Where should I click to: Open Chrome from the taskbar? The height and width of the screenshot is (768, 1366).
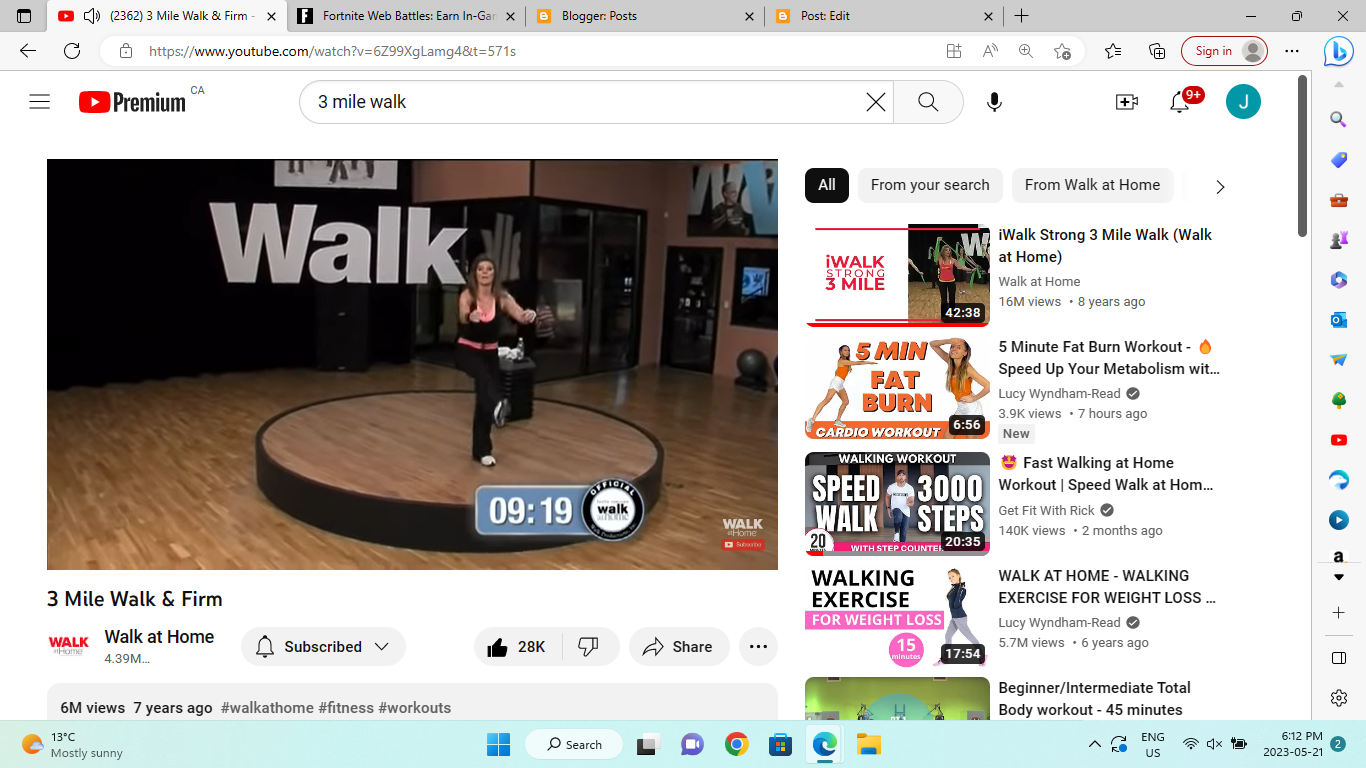[737, 744]
